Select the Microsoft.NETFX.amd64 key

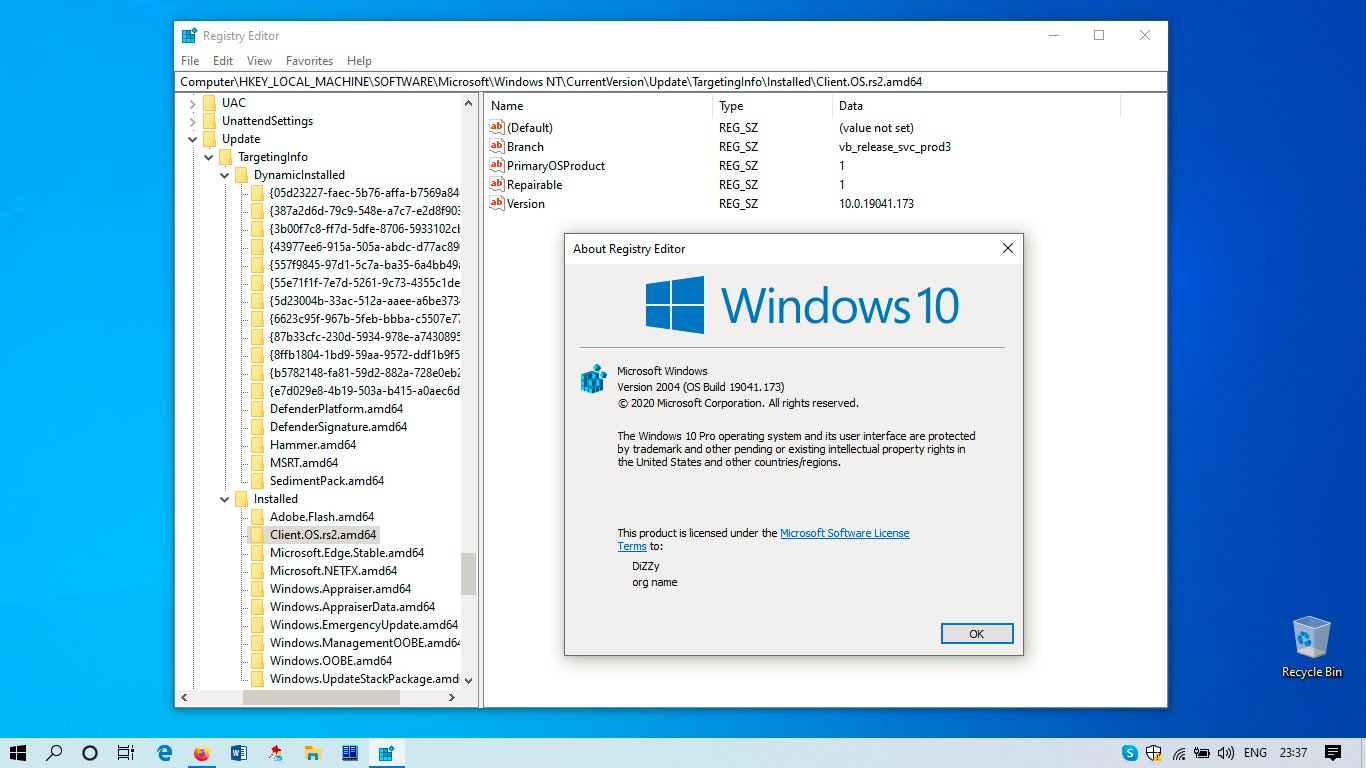coord(333,571)
